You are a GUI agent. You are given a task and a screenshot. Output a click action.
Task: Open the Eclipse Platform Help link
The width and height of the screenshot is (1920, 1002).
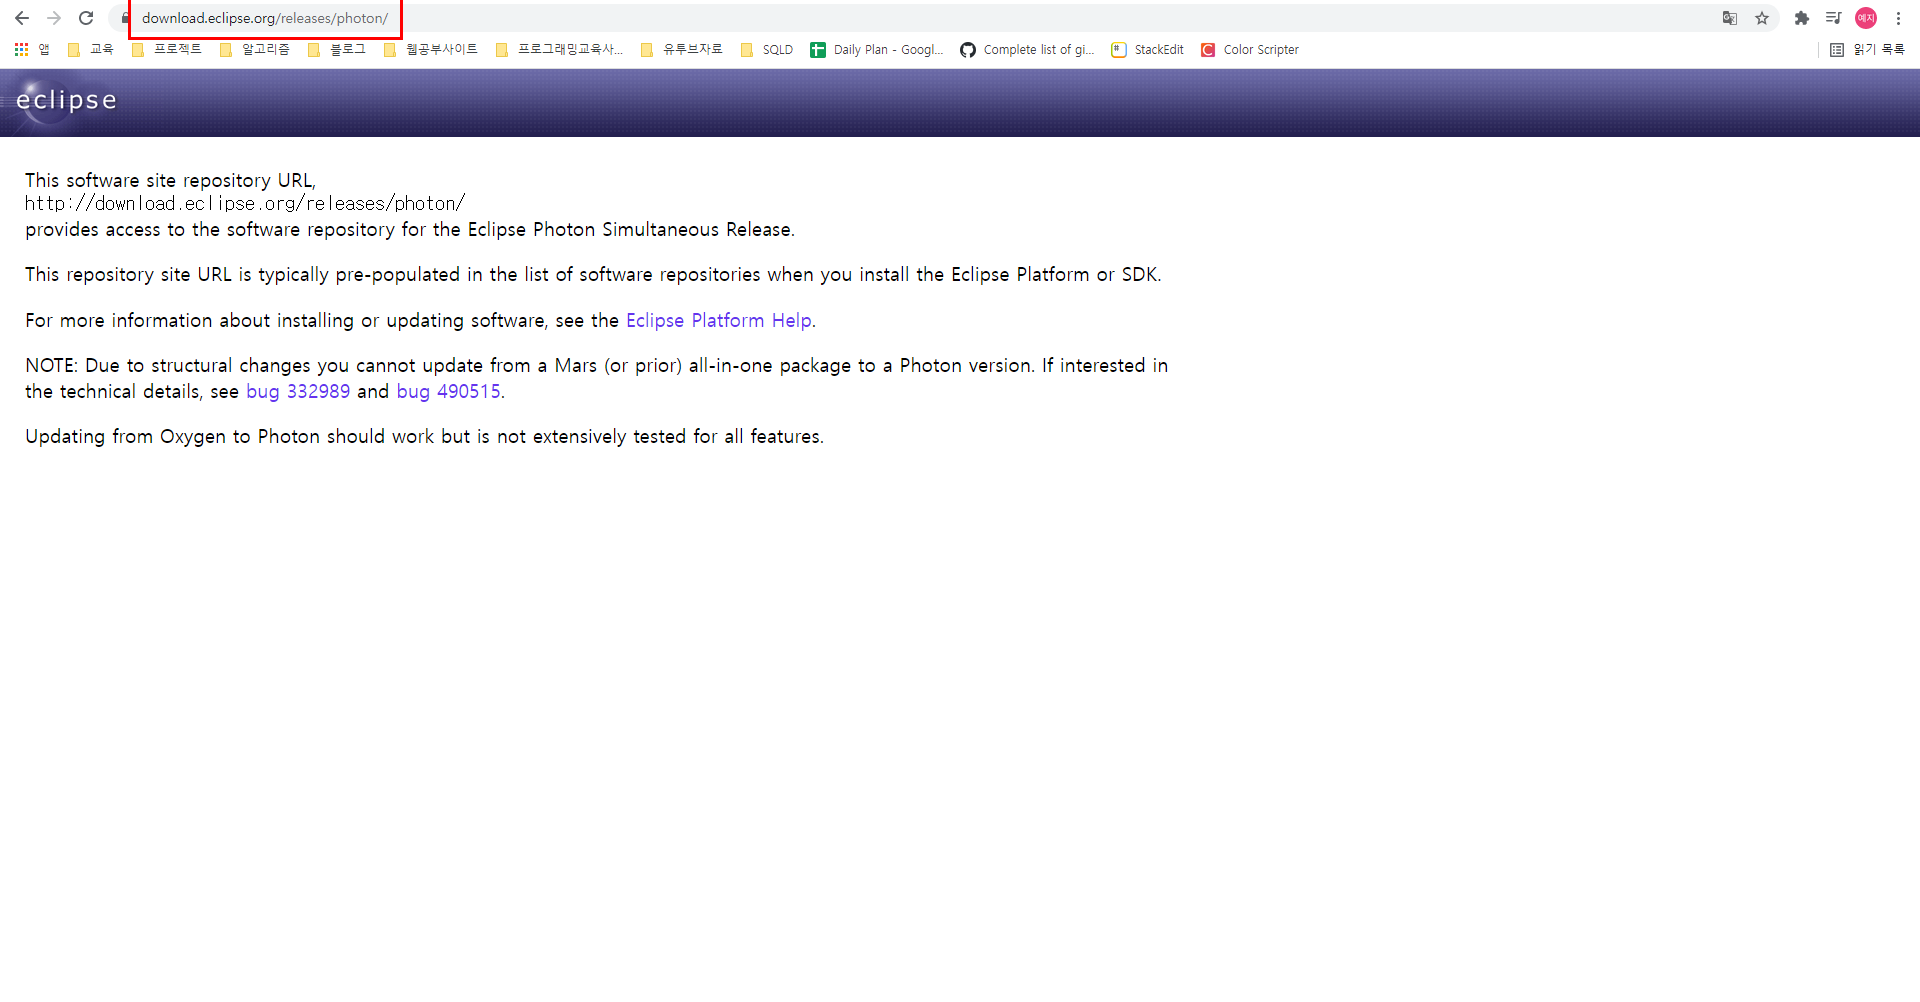click(718, 320)
